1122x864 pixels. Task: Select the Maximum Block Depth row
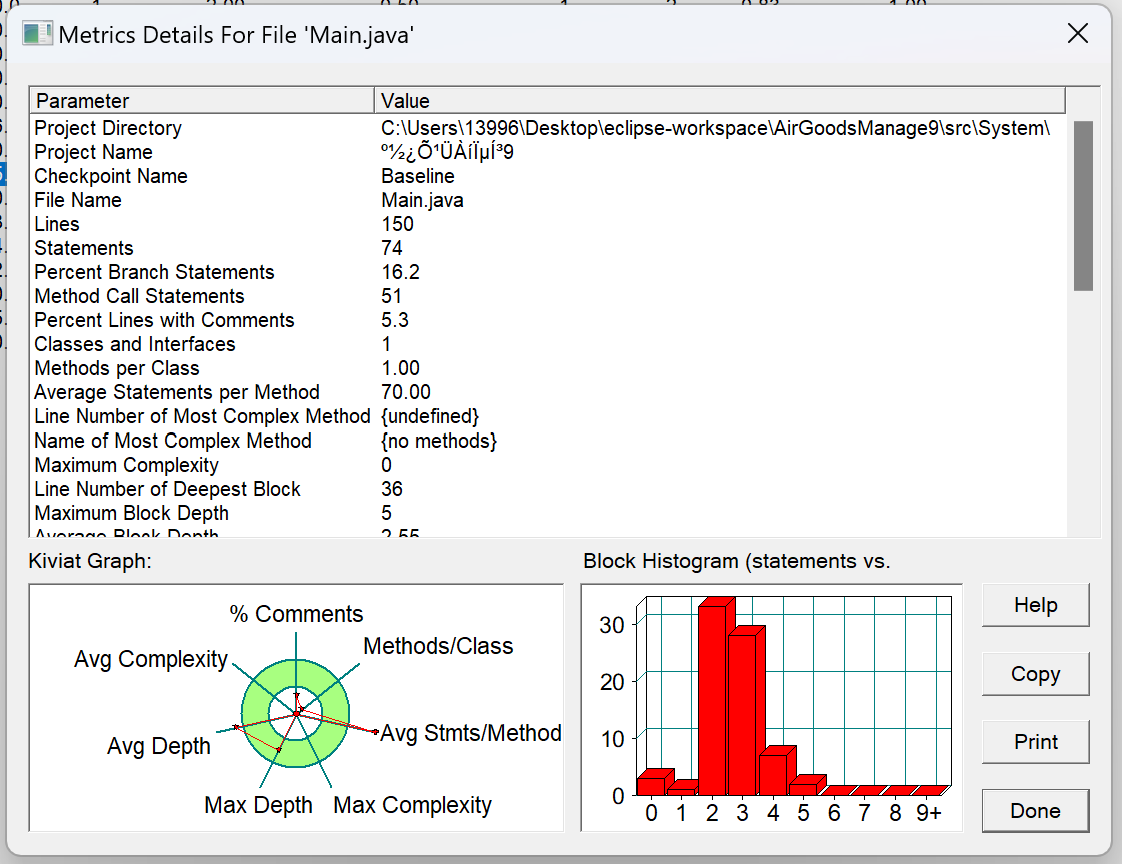[x=548, y=513]
